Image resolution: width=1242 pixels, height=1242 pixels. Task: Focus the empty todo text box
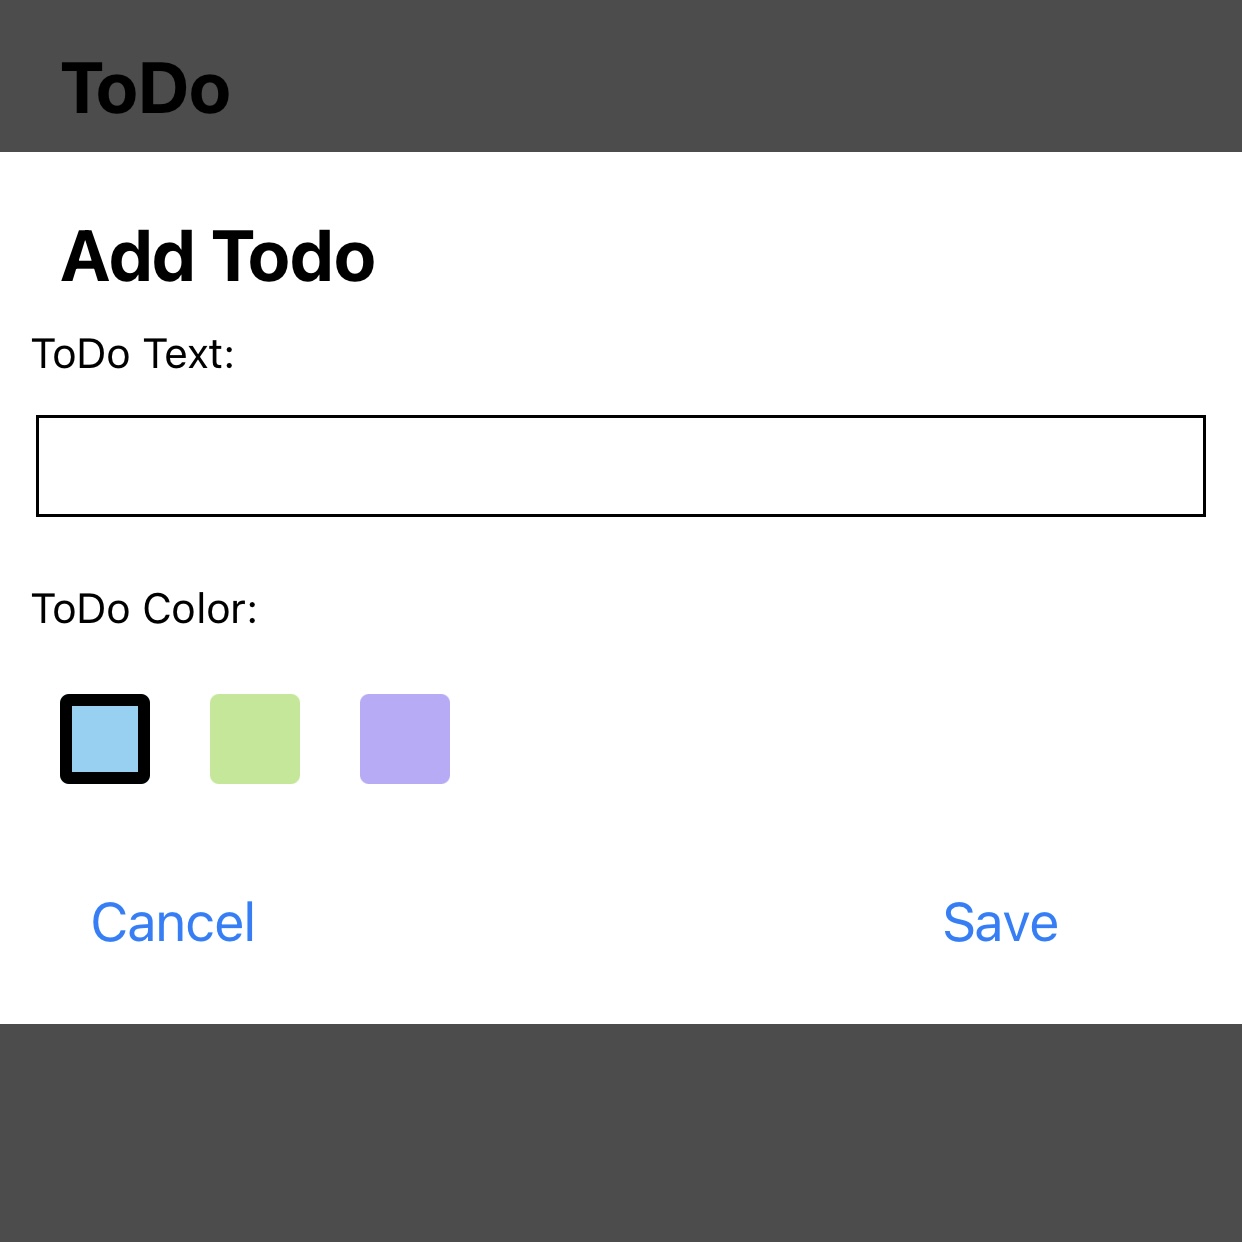click(620, 466)
